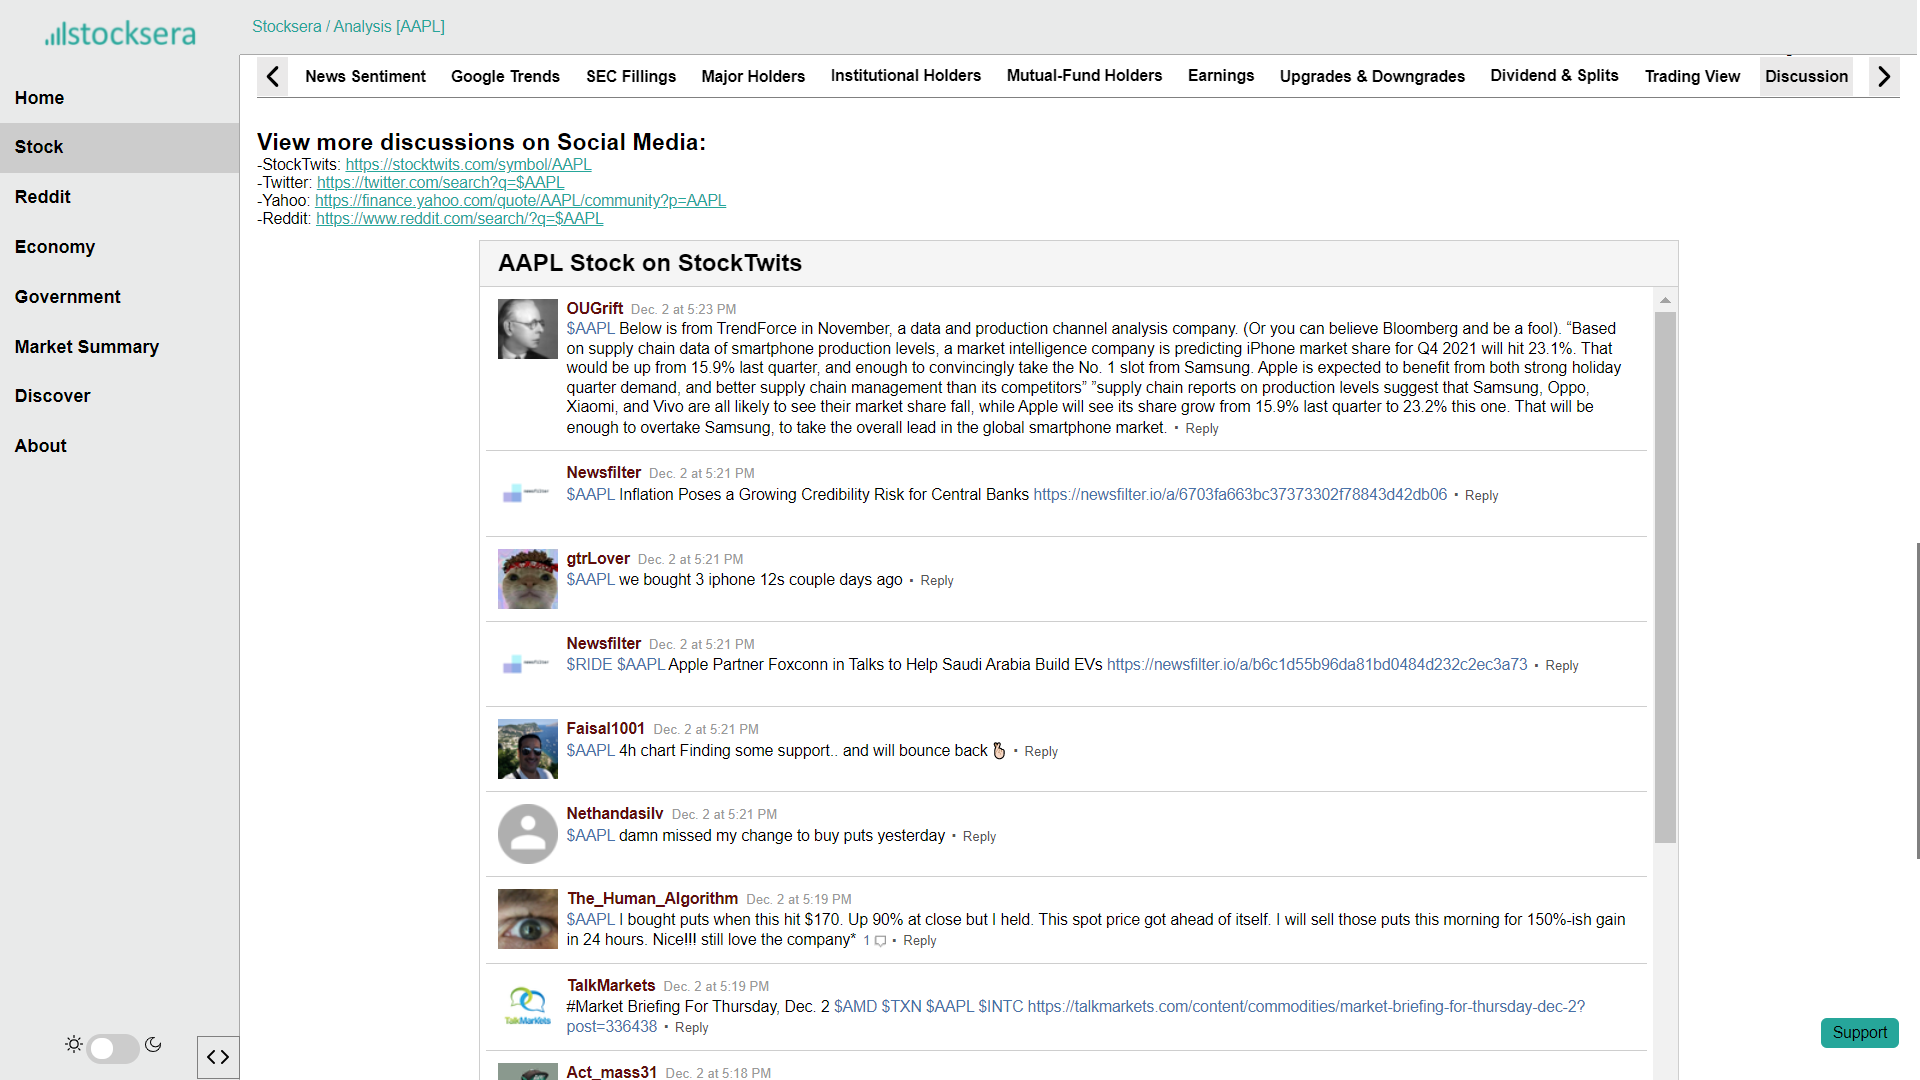Click scroll-up arrow in StockTwits feed
This screenshot has width=1920, height=1080.
click(1665, 300)
